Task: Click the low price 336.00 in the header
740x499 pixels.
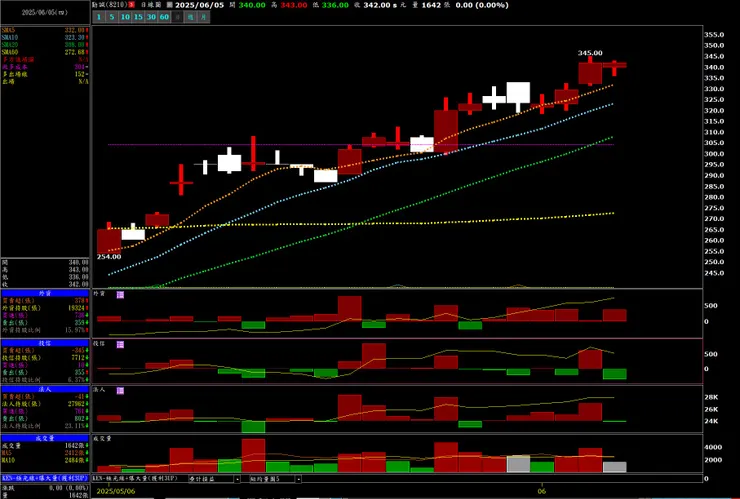Action: 336,5
